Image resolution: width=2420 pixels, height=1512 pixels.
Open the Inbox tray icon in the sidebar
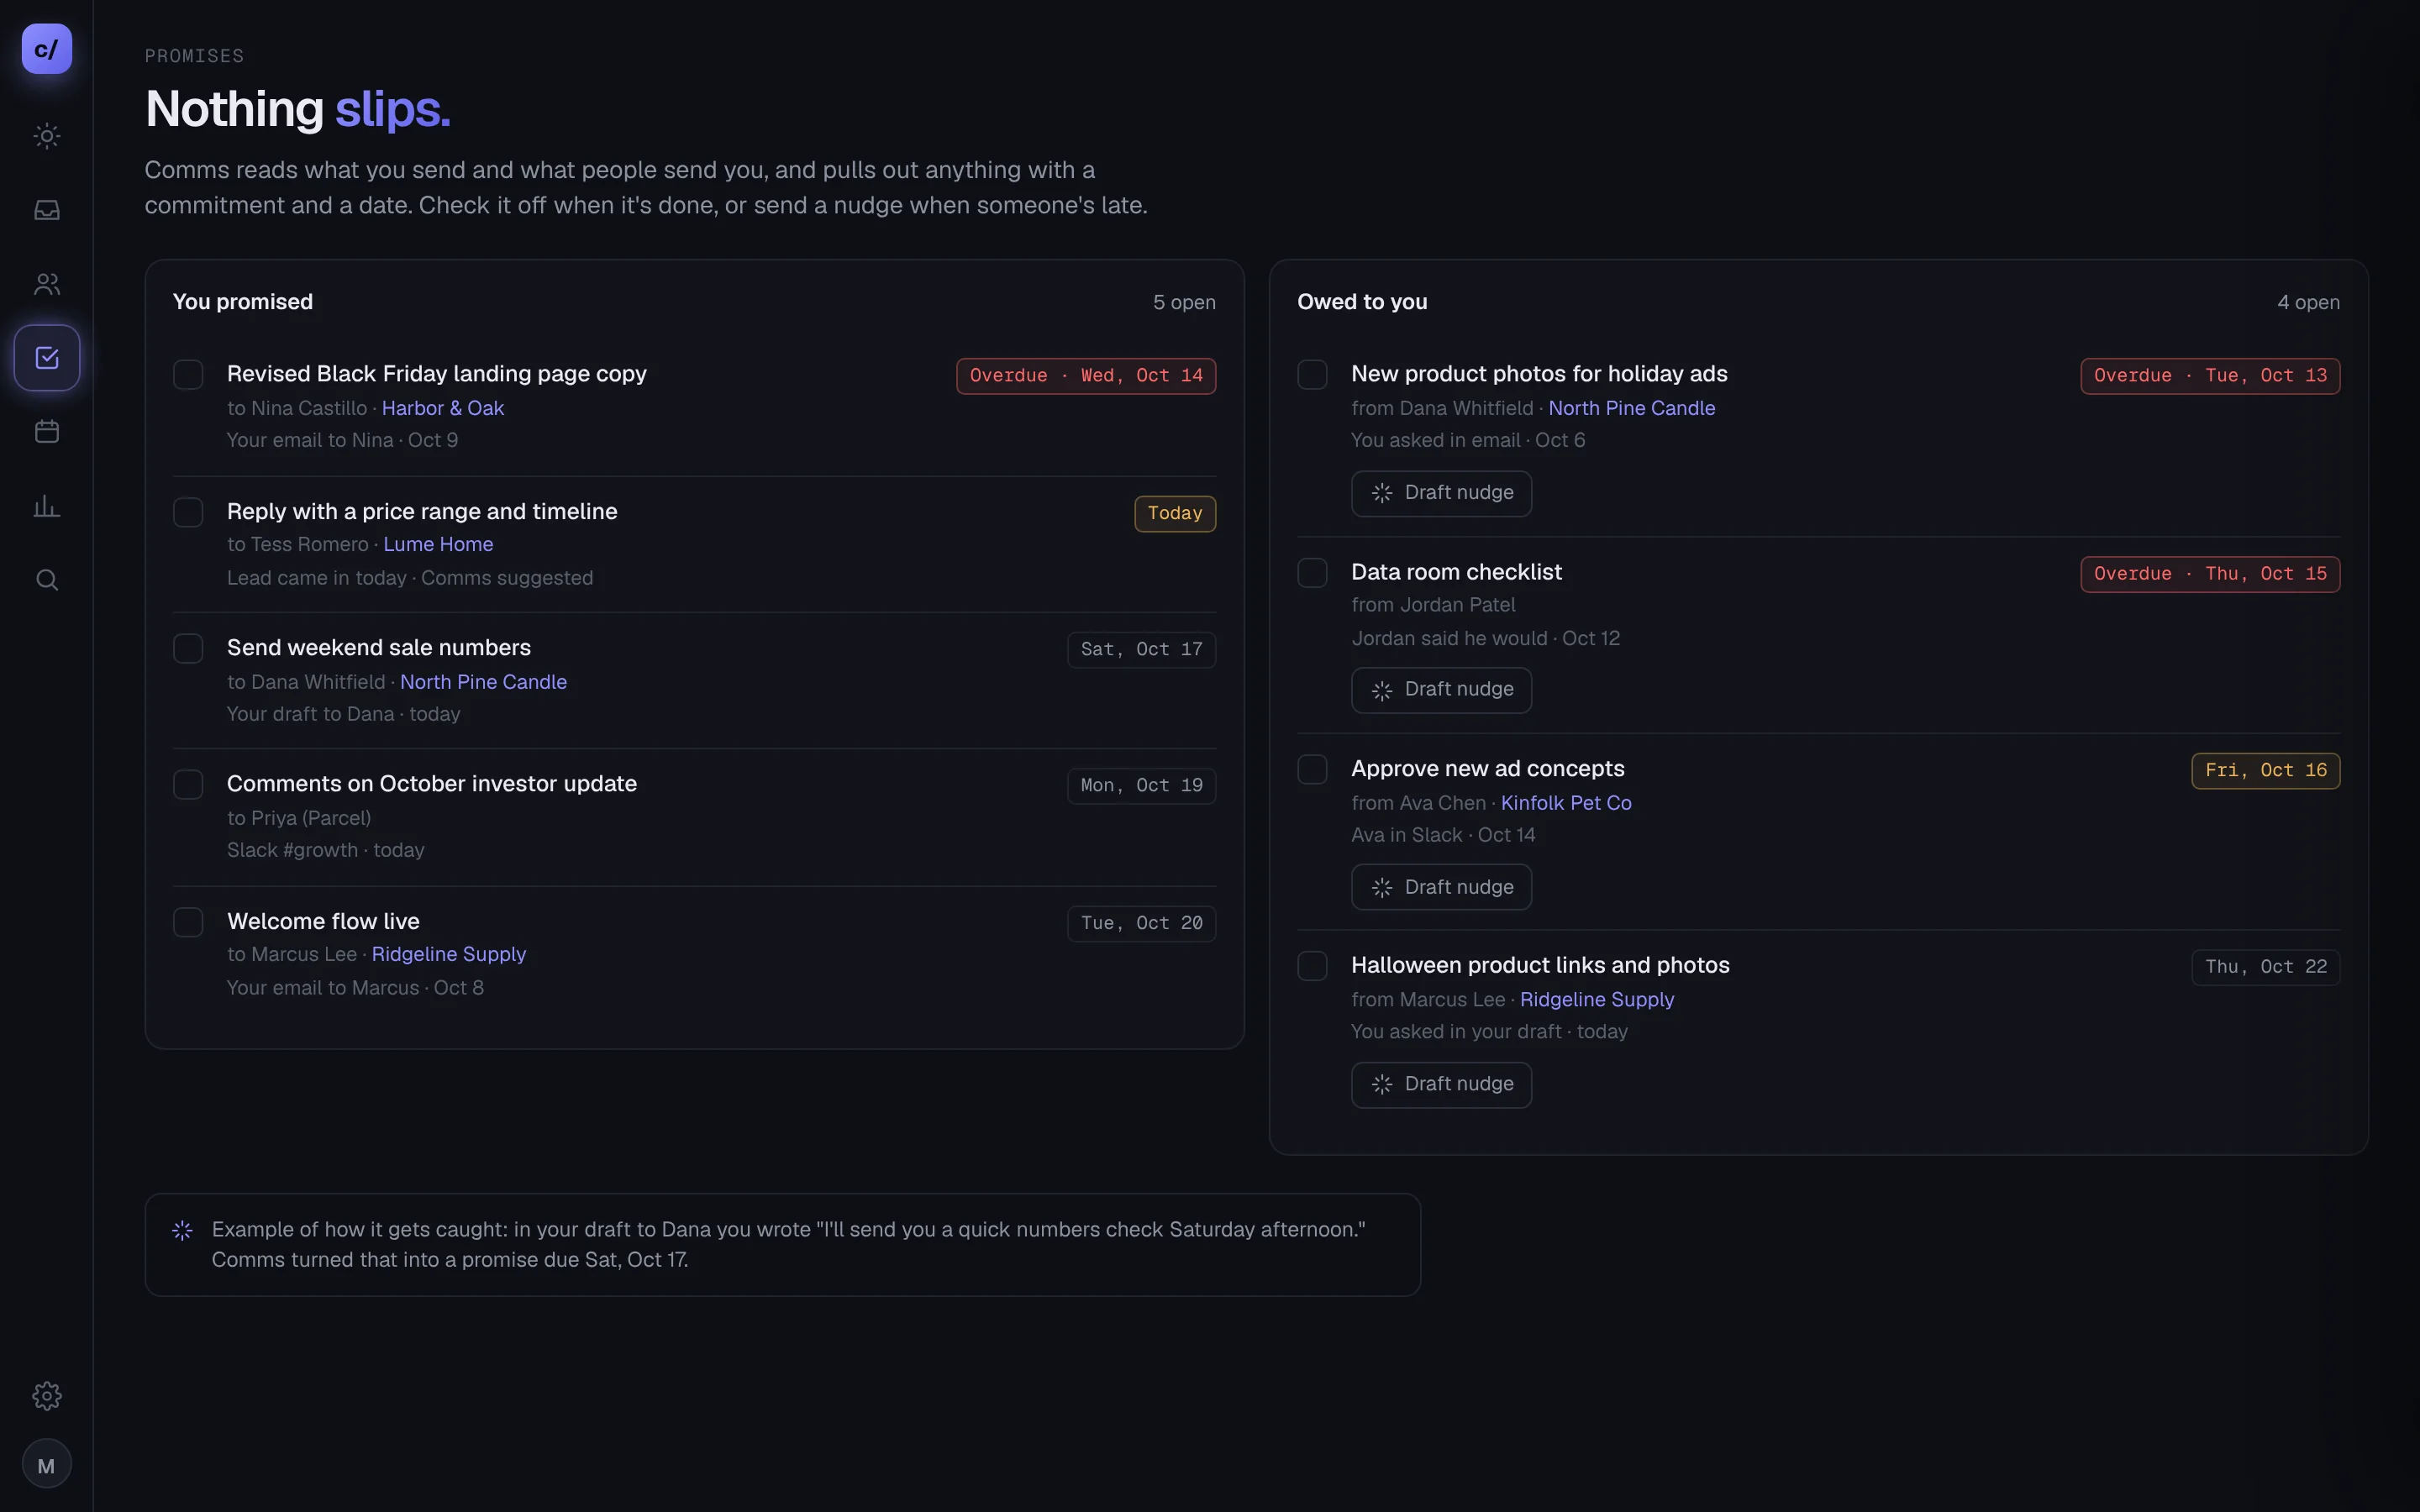pyautogui.click(x=47, y=210)
